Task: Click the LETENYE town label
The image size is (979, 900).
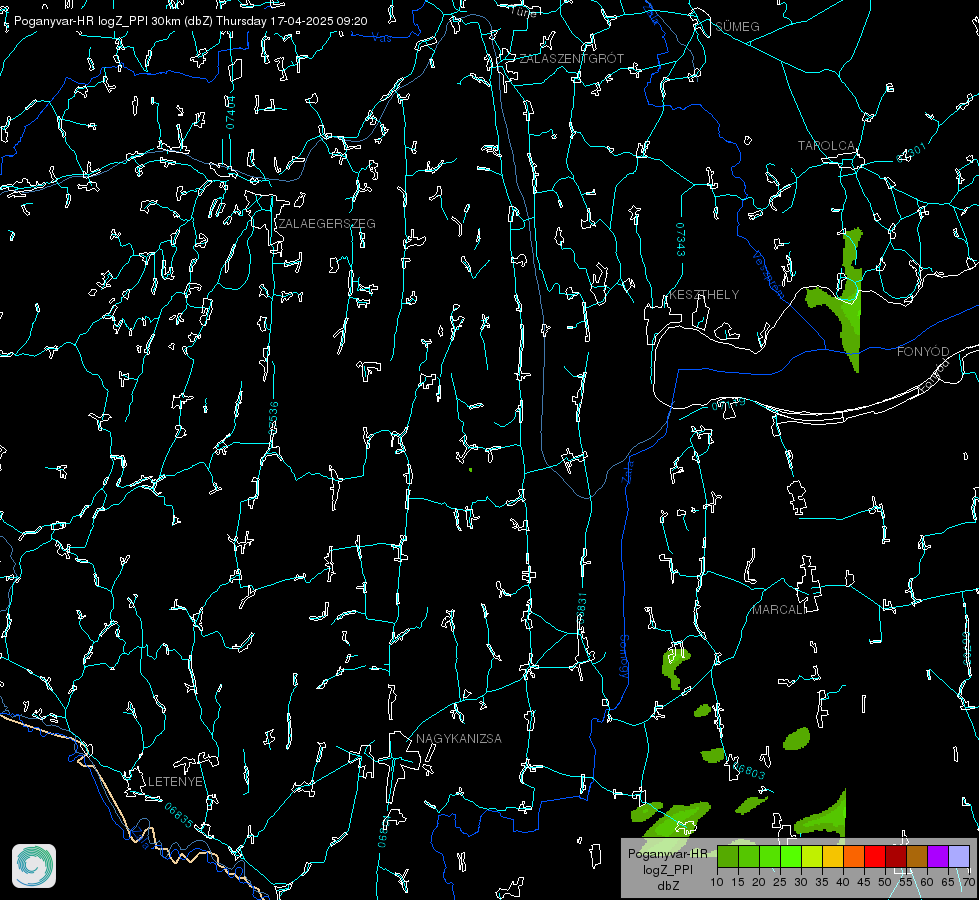Action: [x=175, y=782]
